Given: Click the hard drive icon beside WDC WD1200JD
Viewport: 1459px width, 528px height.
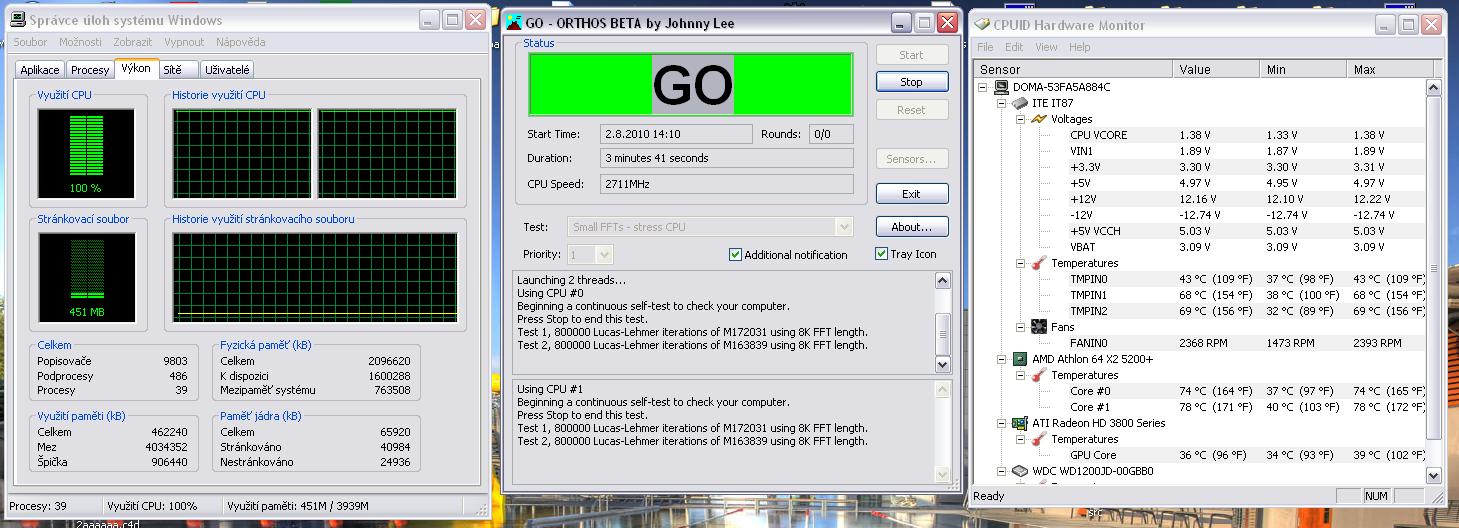Looking at the screenshot, I should click(x=1020, y=471).
